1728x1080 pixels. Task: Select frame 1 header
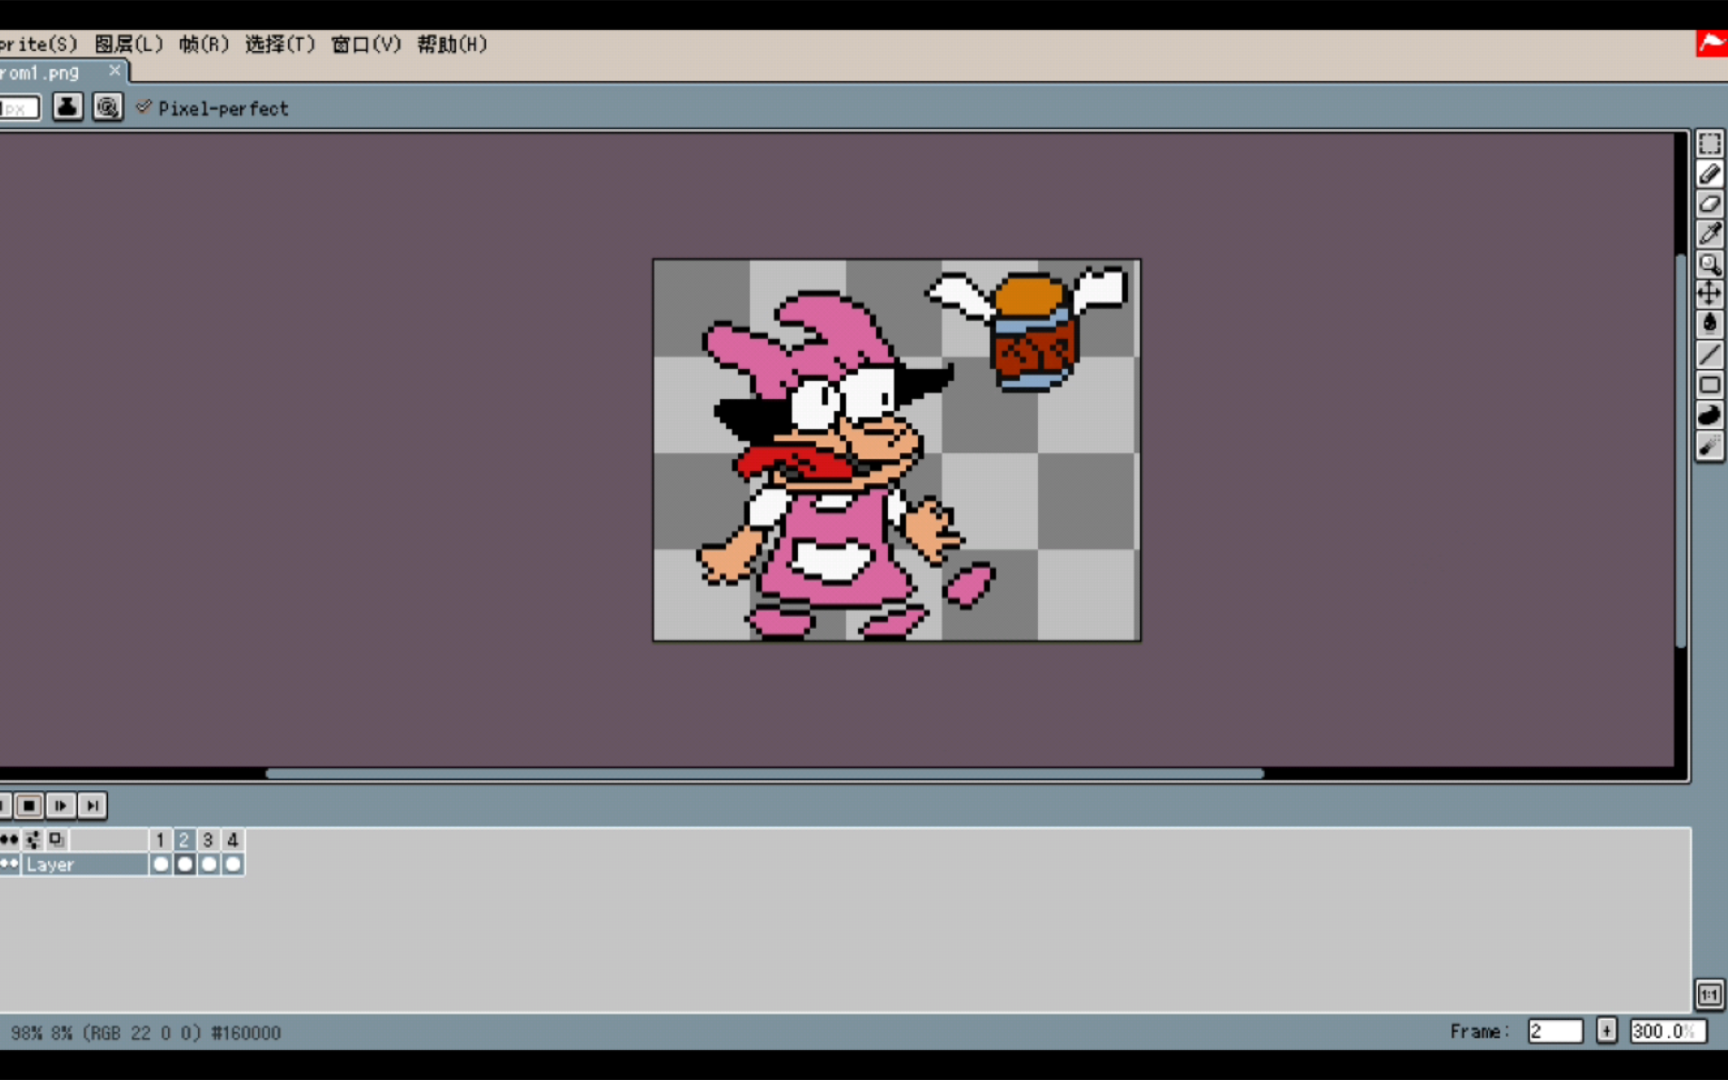click(x=160, y=840)
